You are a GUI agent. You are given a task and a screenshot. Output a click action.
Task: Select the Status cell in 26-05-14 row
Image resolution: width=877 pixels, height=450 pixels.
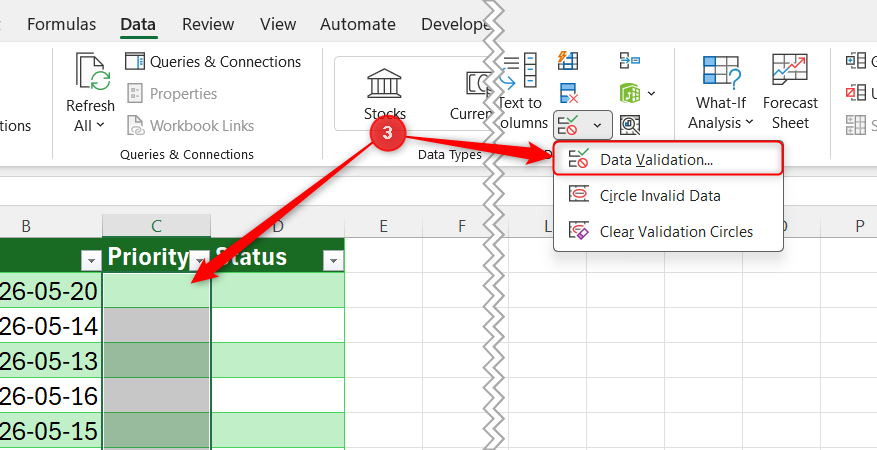(x=278, y=326)
